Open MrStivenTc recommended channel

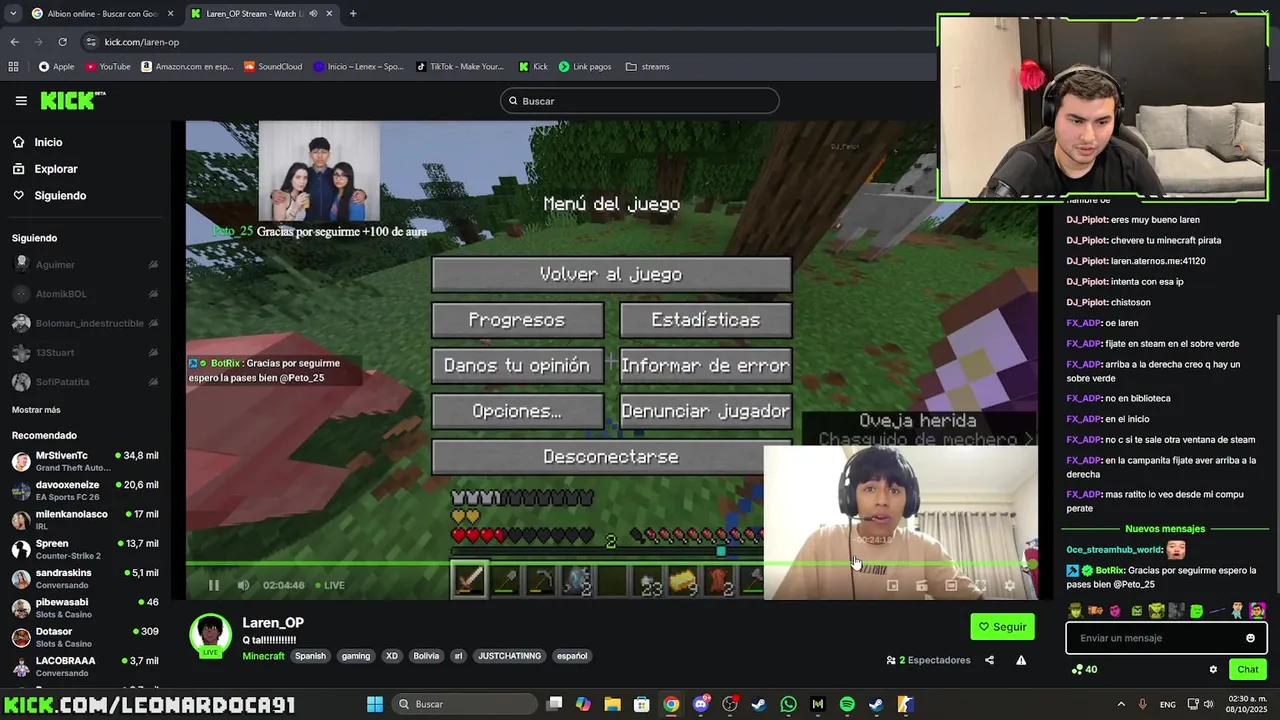pos(85,461)
